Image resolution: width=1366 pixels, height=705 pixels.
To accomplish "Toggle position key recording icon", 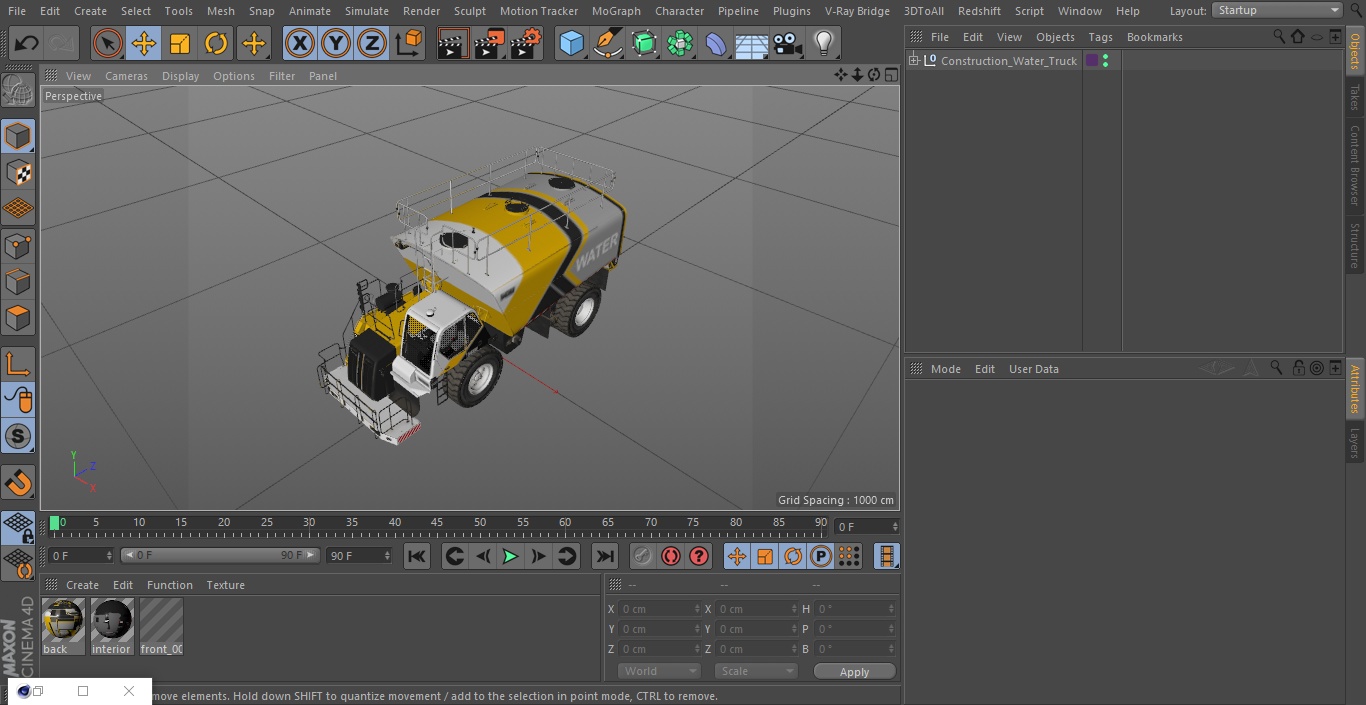I will (x=737, y=556).
